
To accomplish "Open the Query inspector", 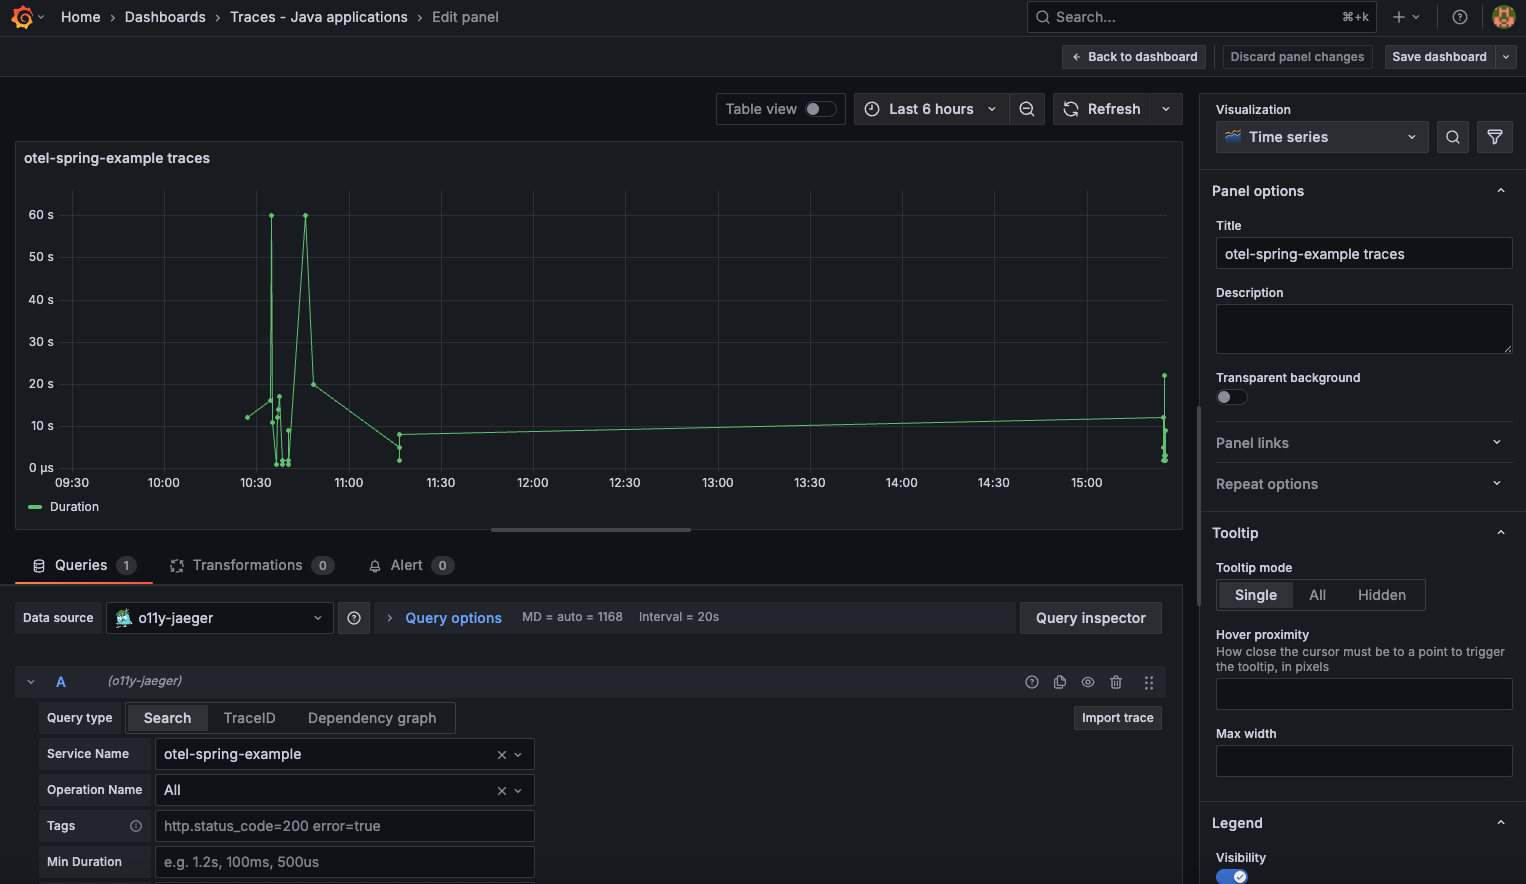I will click(1091, 618).
